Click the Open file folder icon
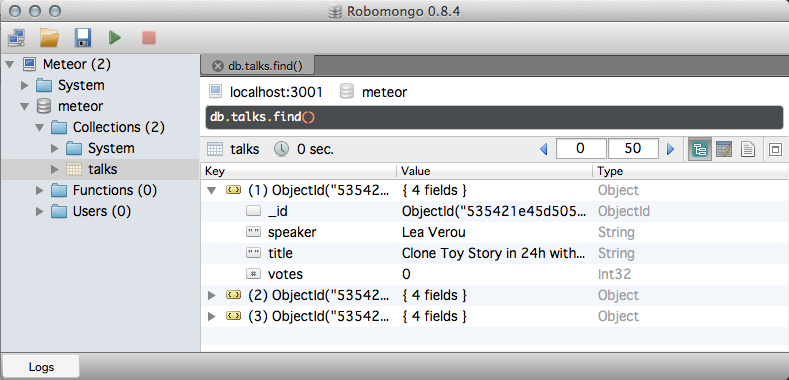Image resolution: width=789 pixels, height=380 pixels. point(49,38)
